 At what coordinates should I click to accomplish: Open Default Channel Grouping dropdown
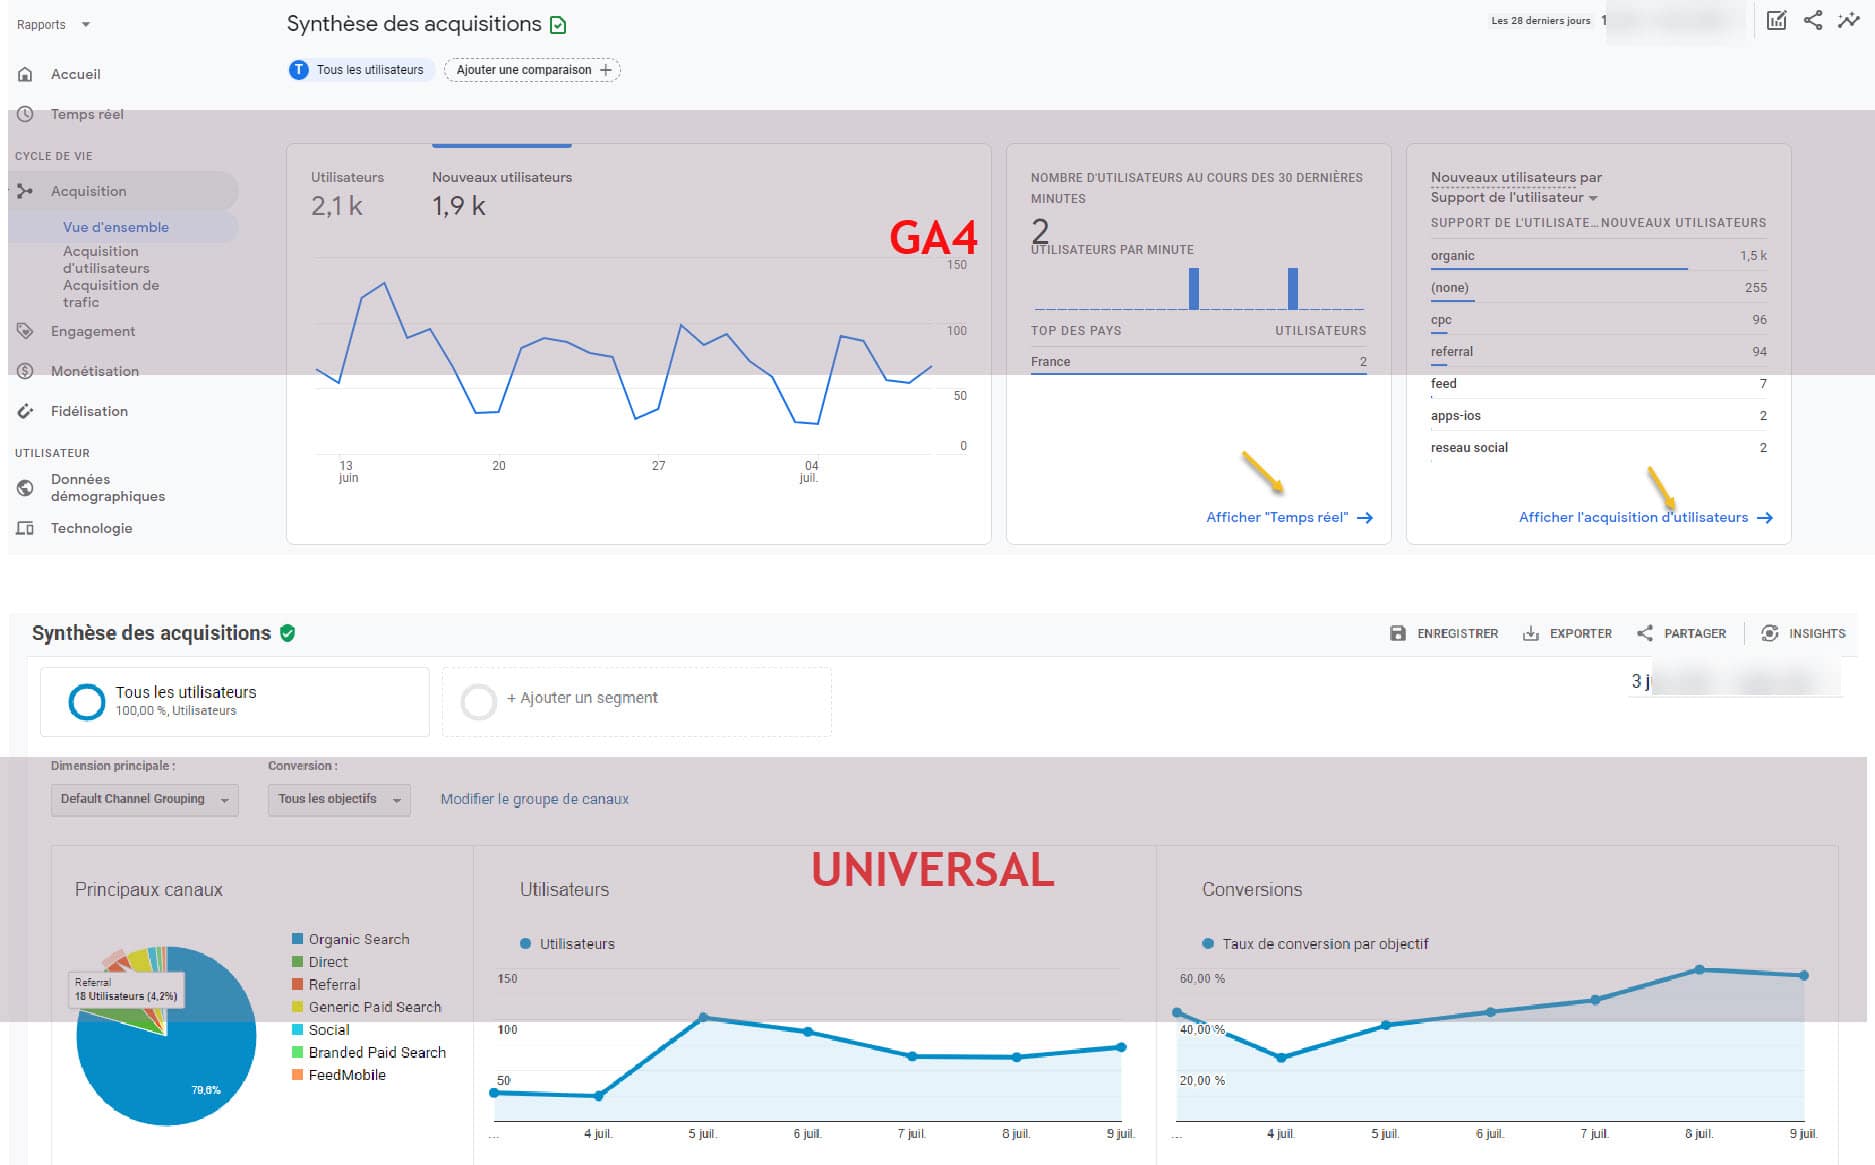click(144, 799)
